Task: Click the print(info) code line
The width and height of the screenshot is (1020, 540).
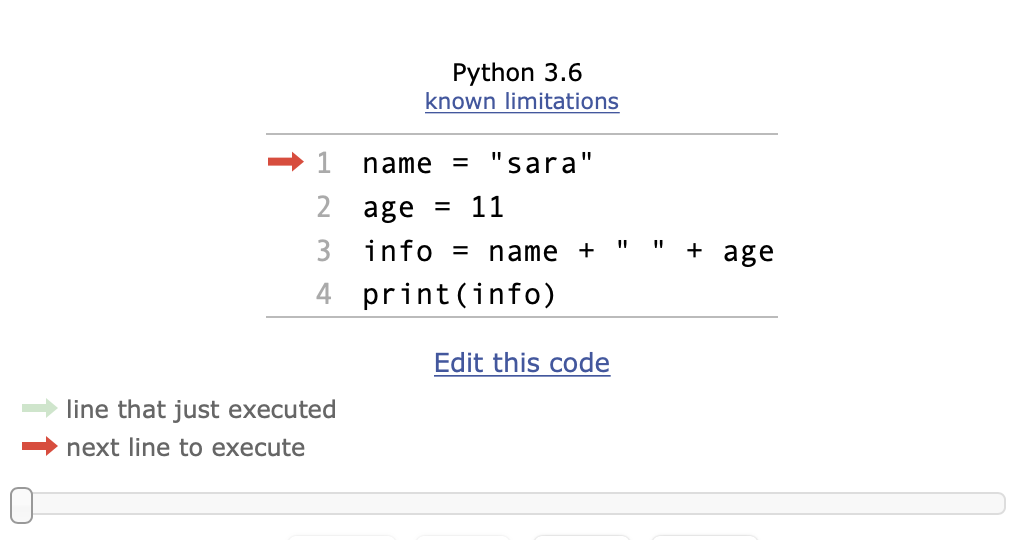Action: (459, 295)
